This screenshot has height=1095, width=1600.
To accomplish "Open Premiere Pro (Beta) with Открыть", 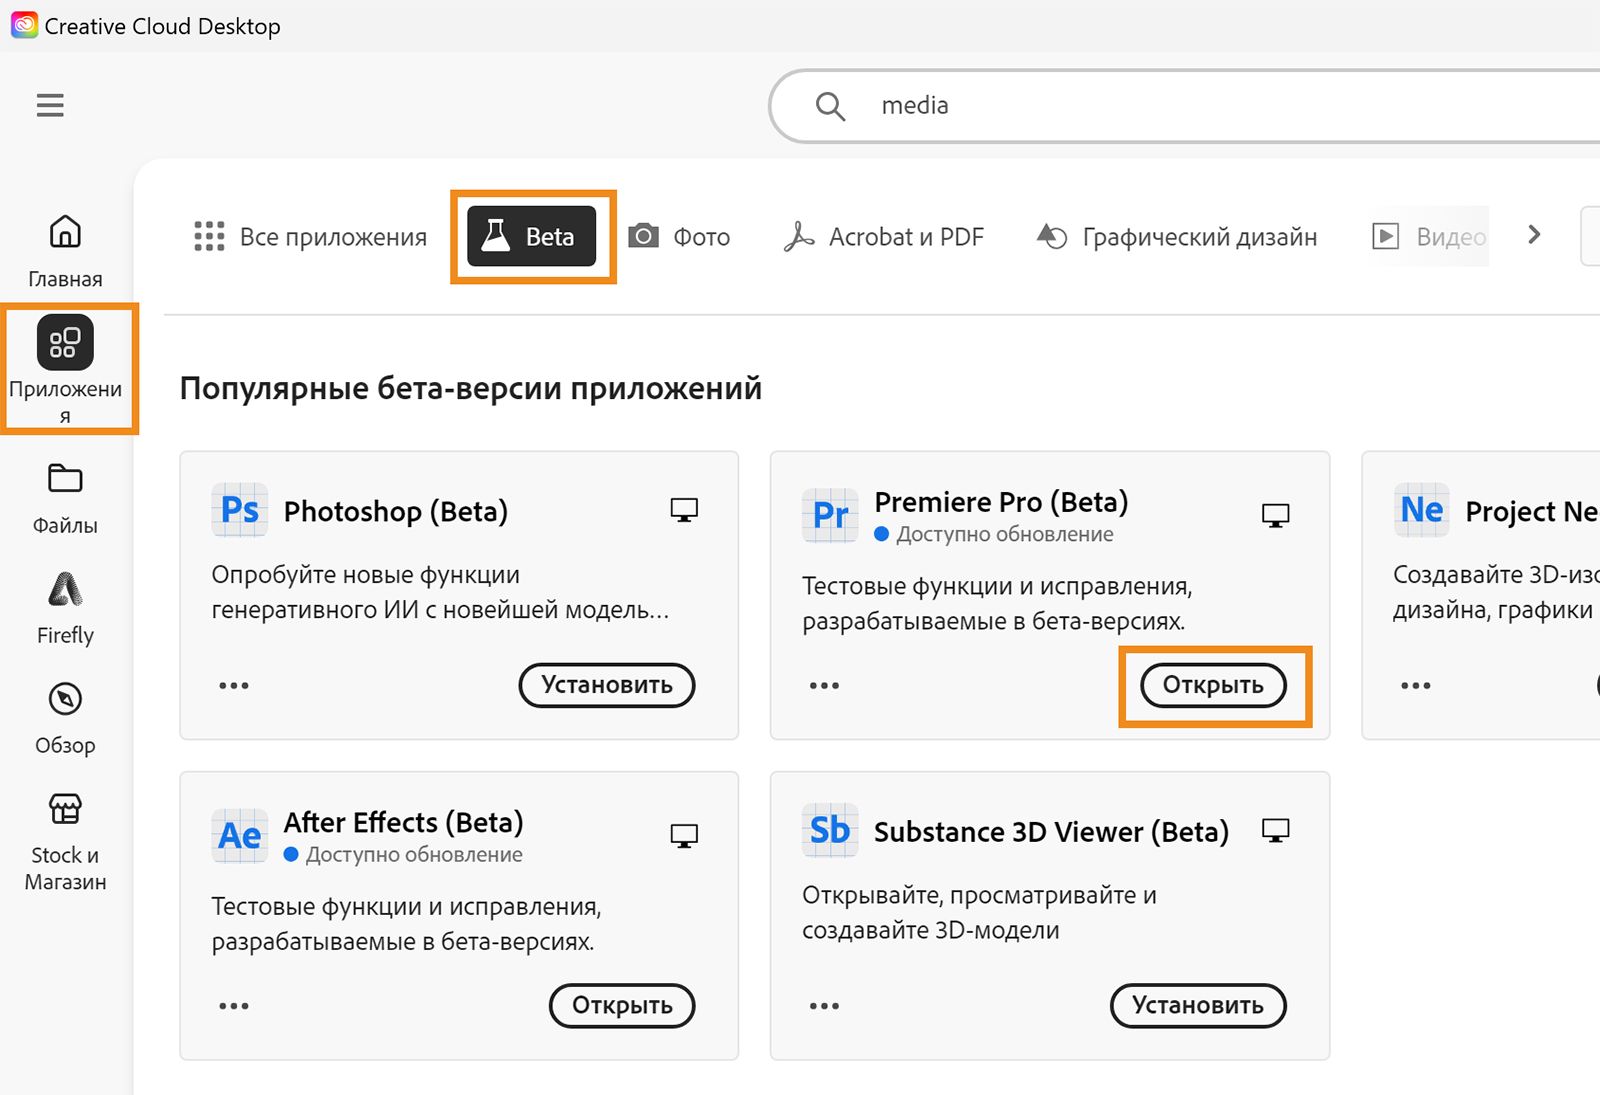I will [1213, 685].
